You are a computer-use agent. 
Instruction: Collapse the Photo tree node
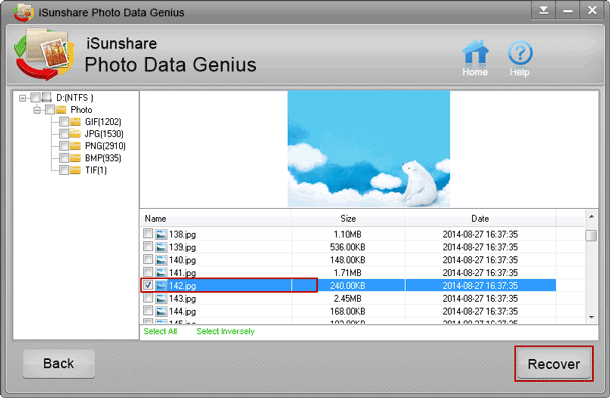click(x=37, y=110)
